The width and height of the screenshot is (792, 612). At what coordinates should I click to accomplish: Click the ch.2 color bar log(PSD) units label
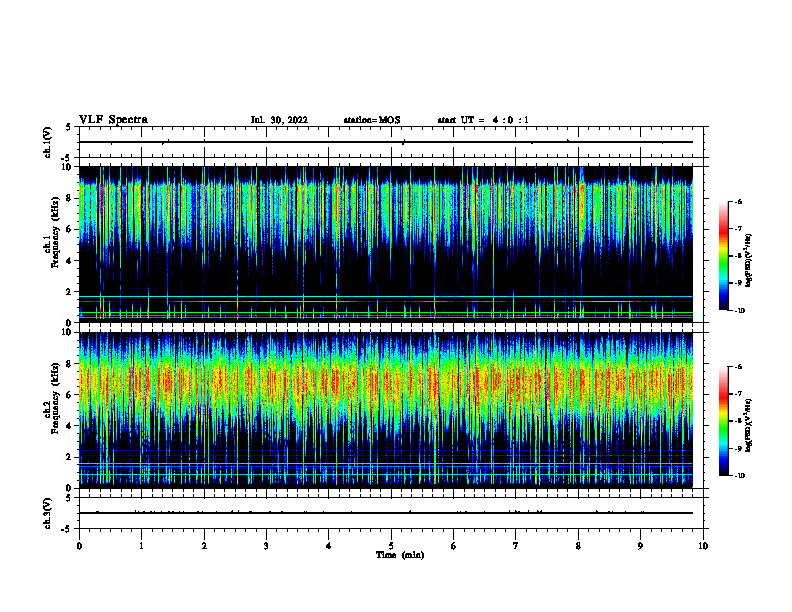coord(749,425)
